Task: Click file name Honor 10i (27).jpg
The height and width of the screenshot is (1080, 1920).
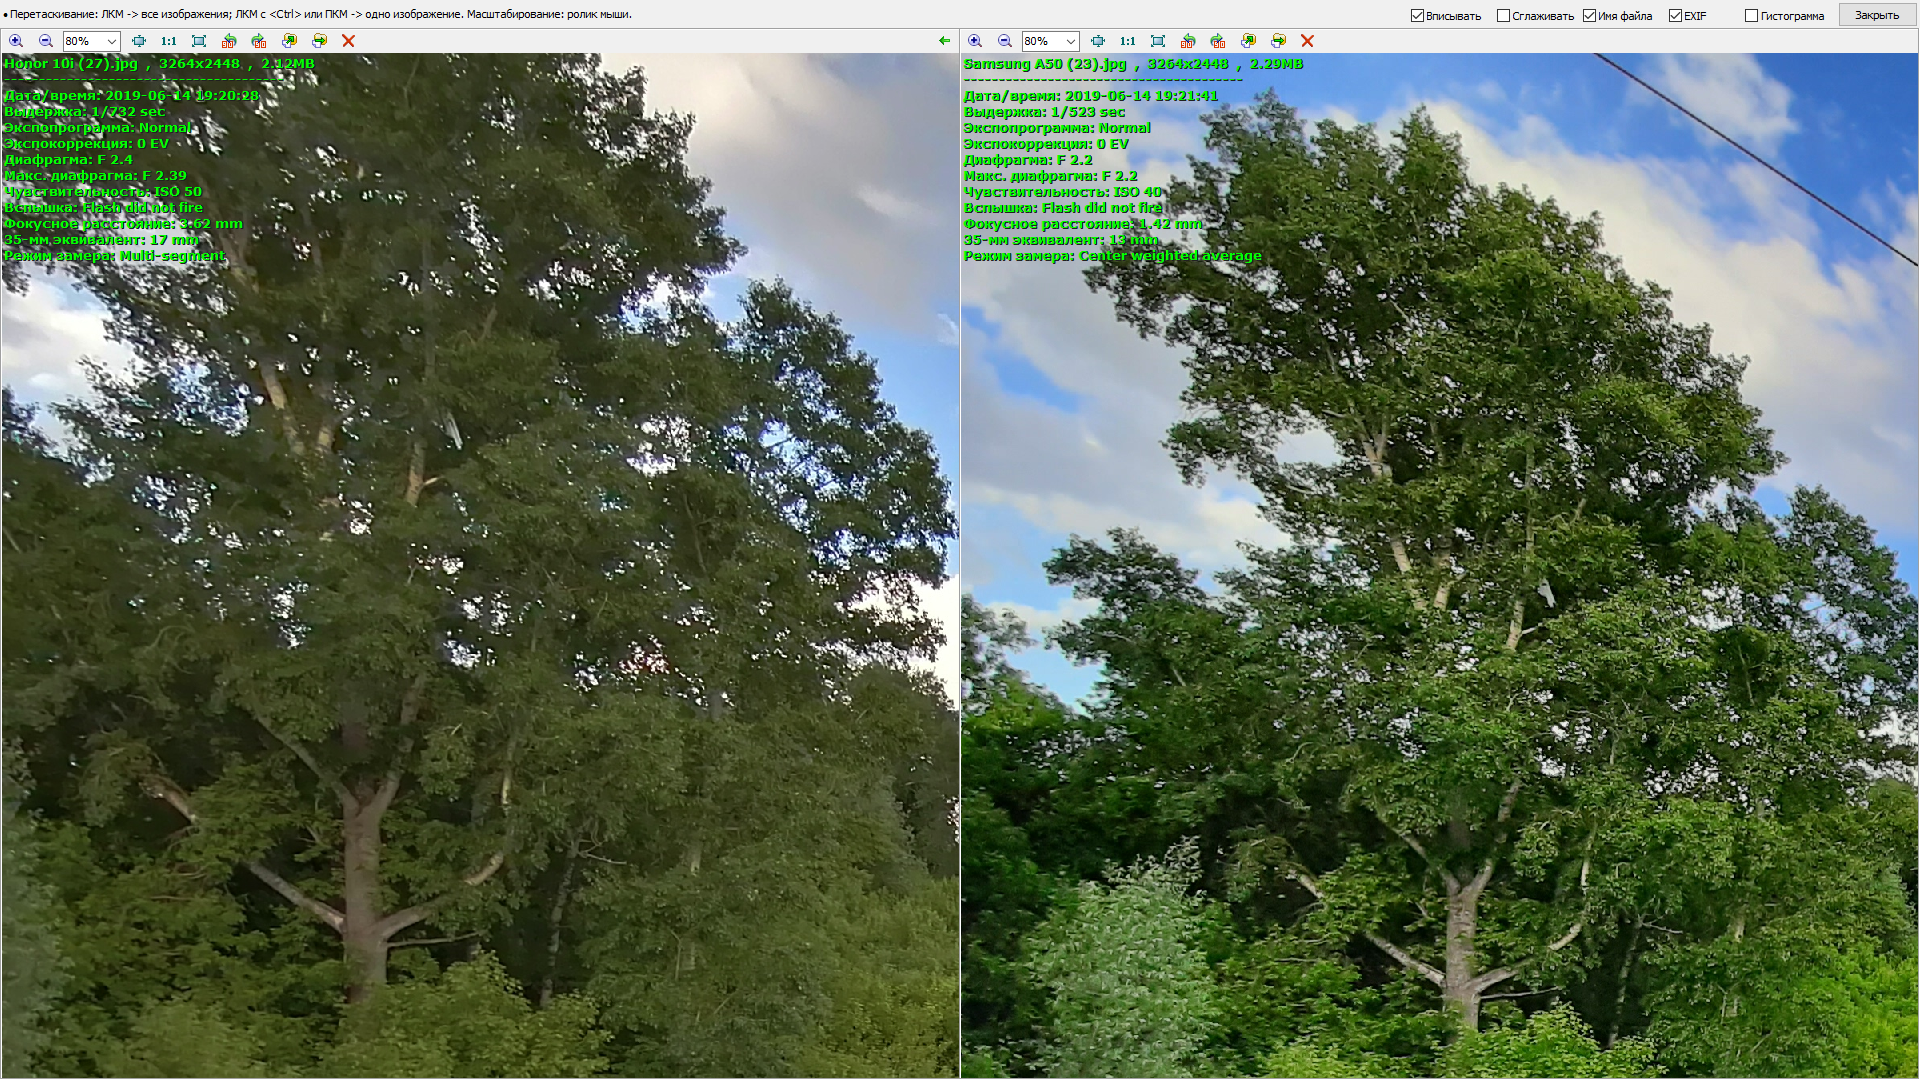Action: (x=71, y=64)
